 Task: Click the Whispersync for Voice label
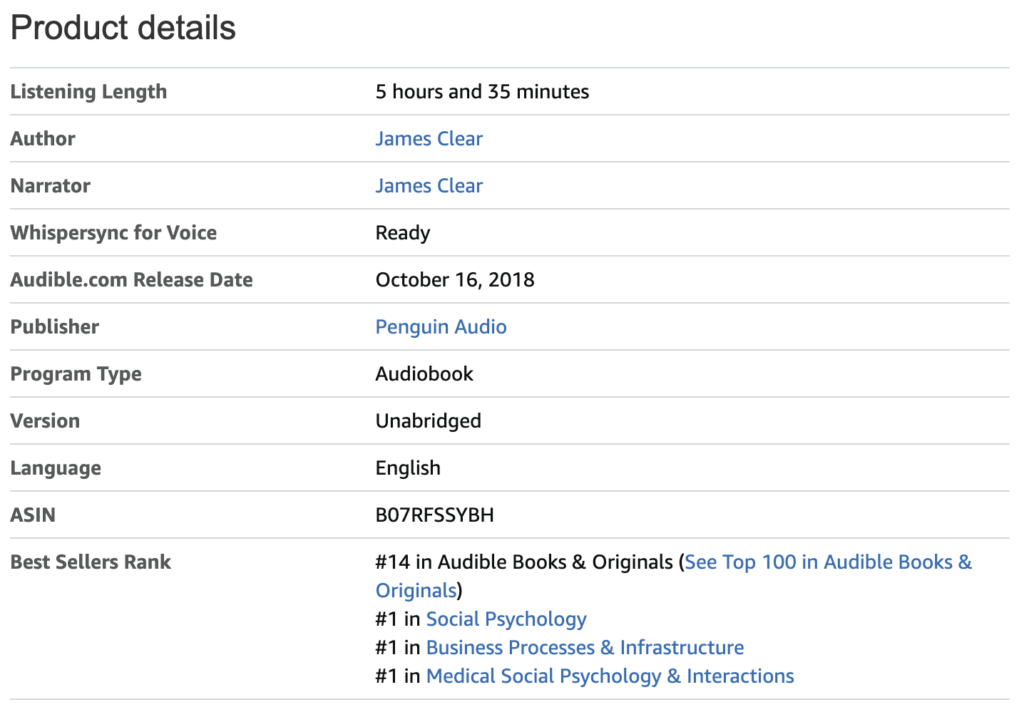(x=114, y=233)
